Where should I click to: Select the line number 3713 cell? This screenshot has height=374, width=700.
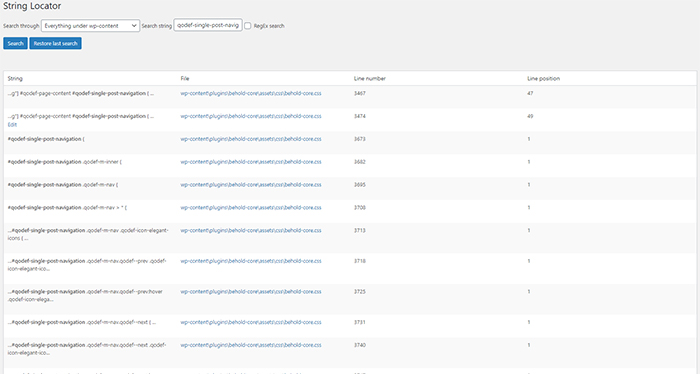pos(360,230)
